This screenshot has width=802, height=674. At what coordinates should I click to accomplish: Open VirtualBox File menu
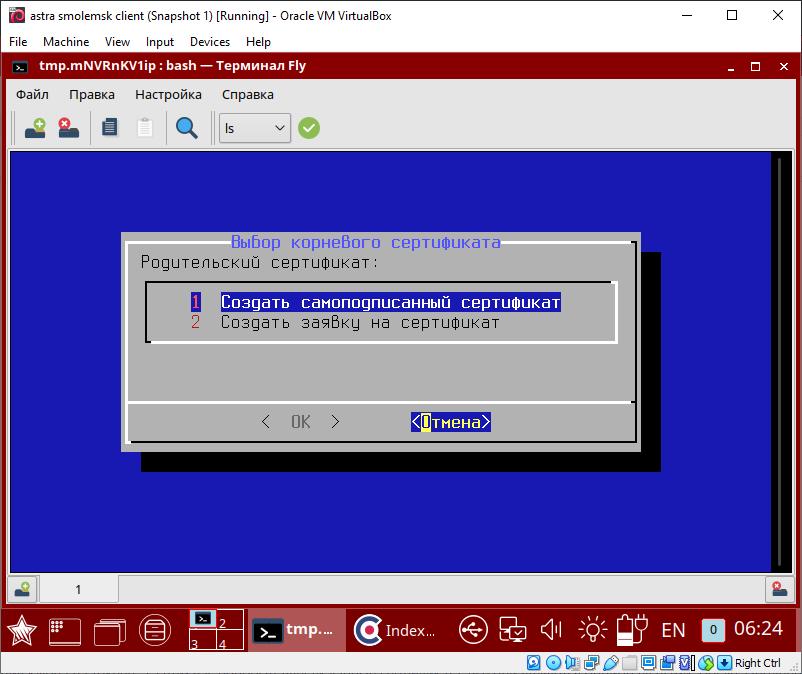[18, 41]
